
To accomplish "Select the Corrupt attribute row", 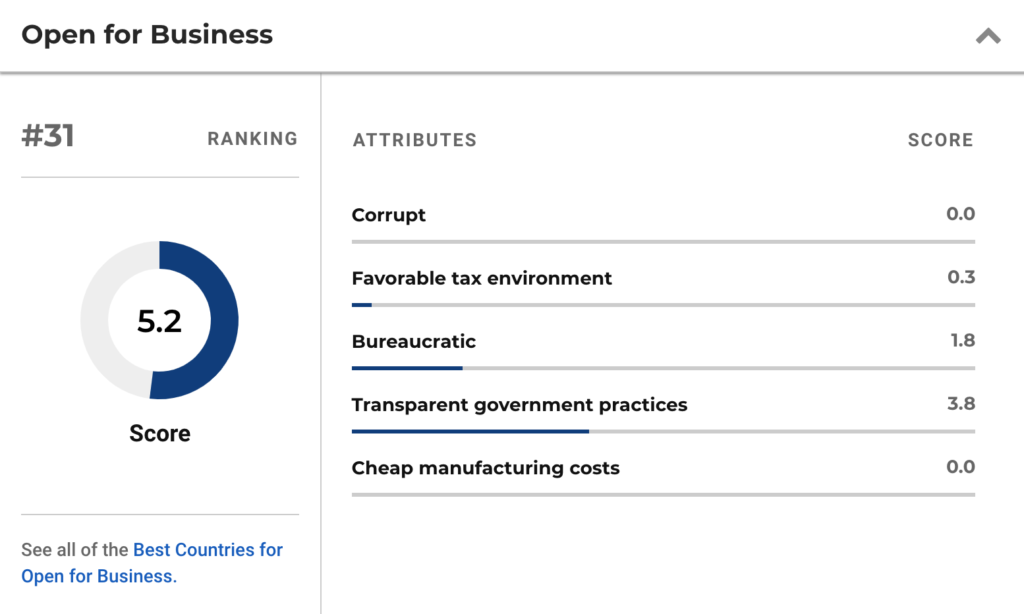I will (663, 221).
